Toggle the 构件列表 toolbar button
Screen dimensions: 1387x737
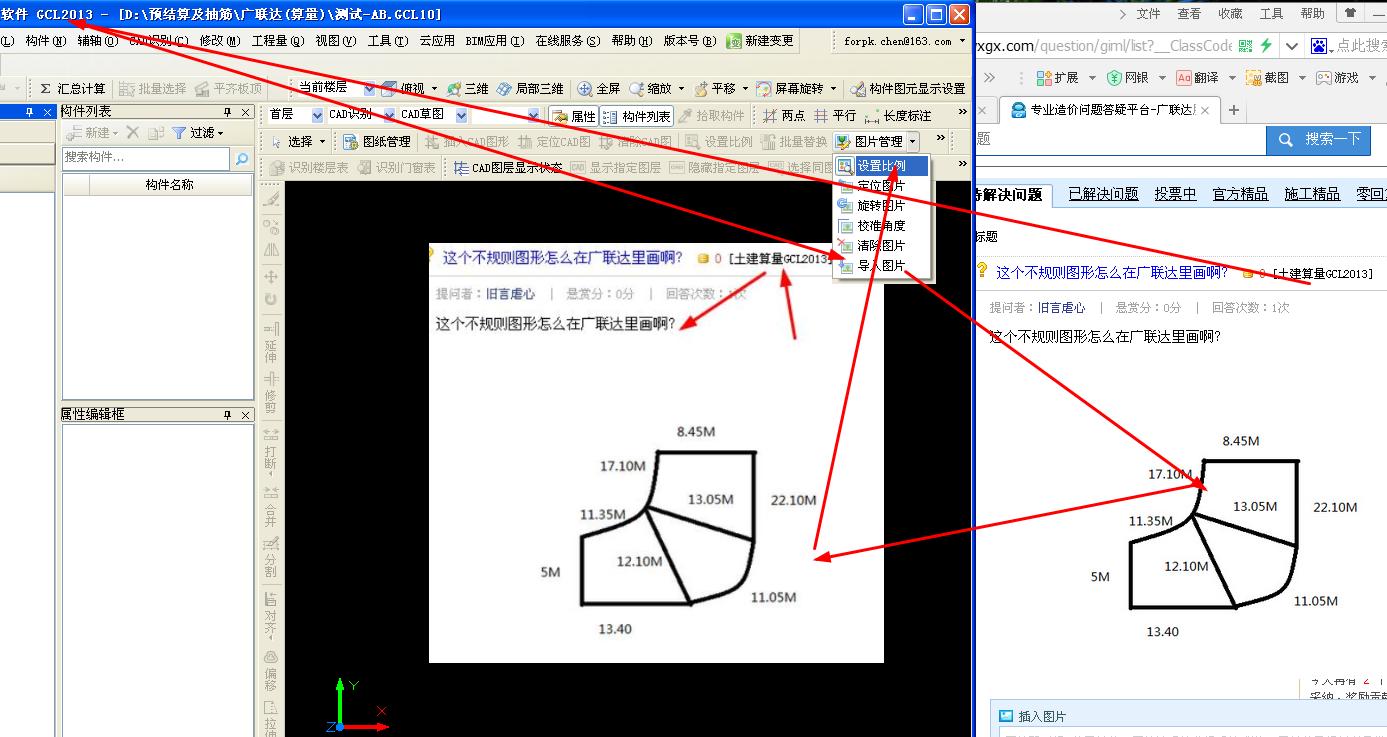[x=637, y=116]
